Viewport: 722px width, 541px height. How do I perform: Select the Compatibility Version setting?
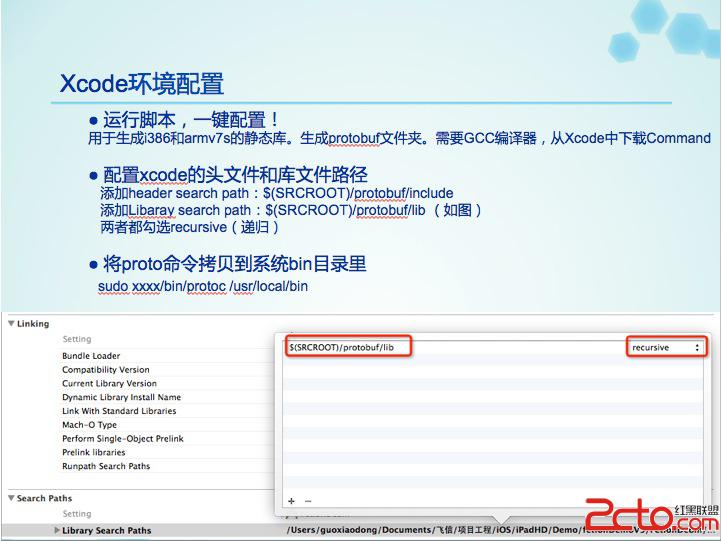pyautogui.click(x=106, y=369)
